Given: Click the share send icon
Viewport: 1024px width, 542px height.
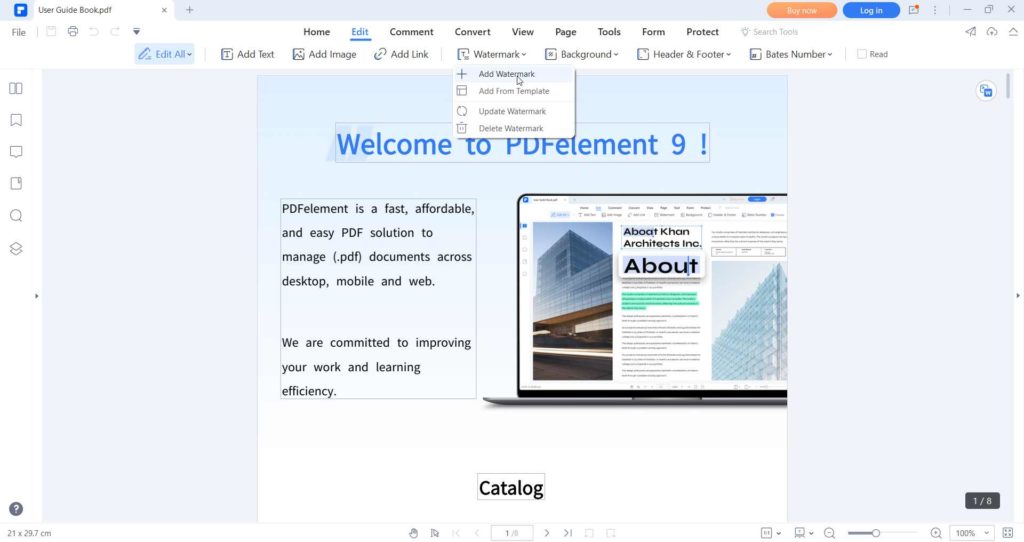Looking at the screenshot, I should [x=970, y=31].
